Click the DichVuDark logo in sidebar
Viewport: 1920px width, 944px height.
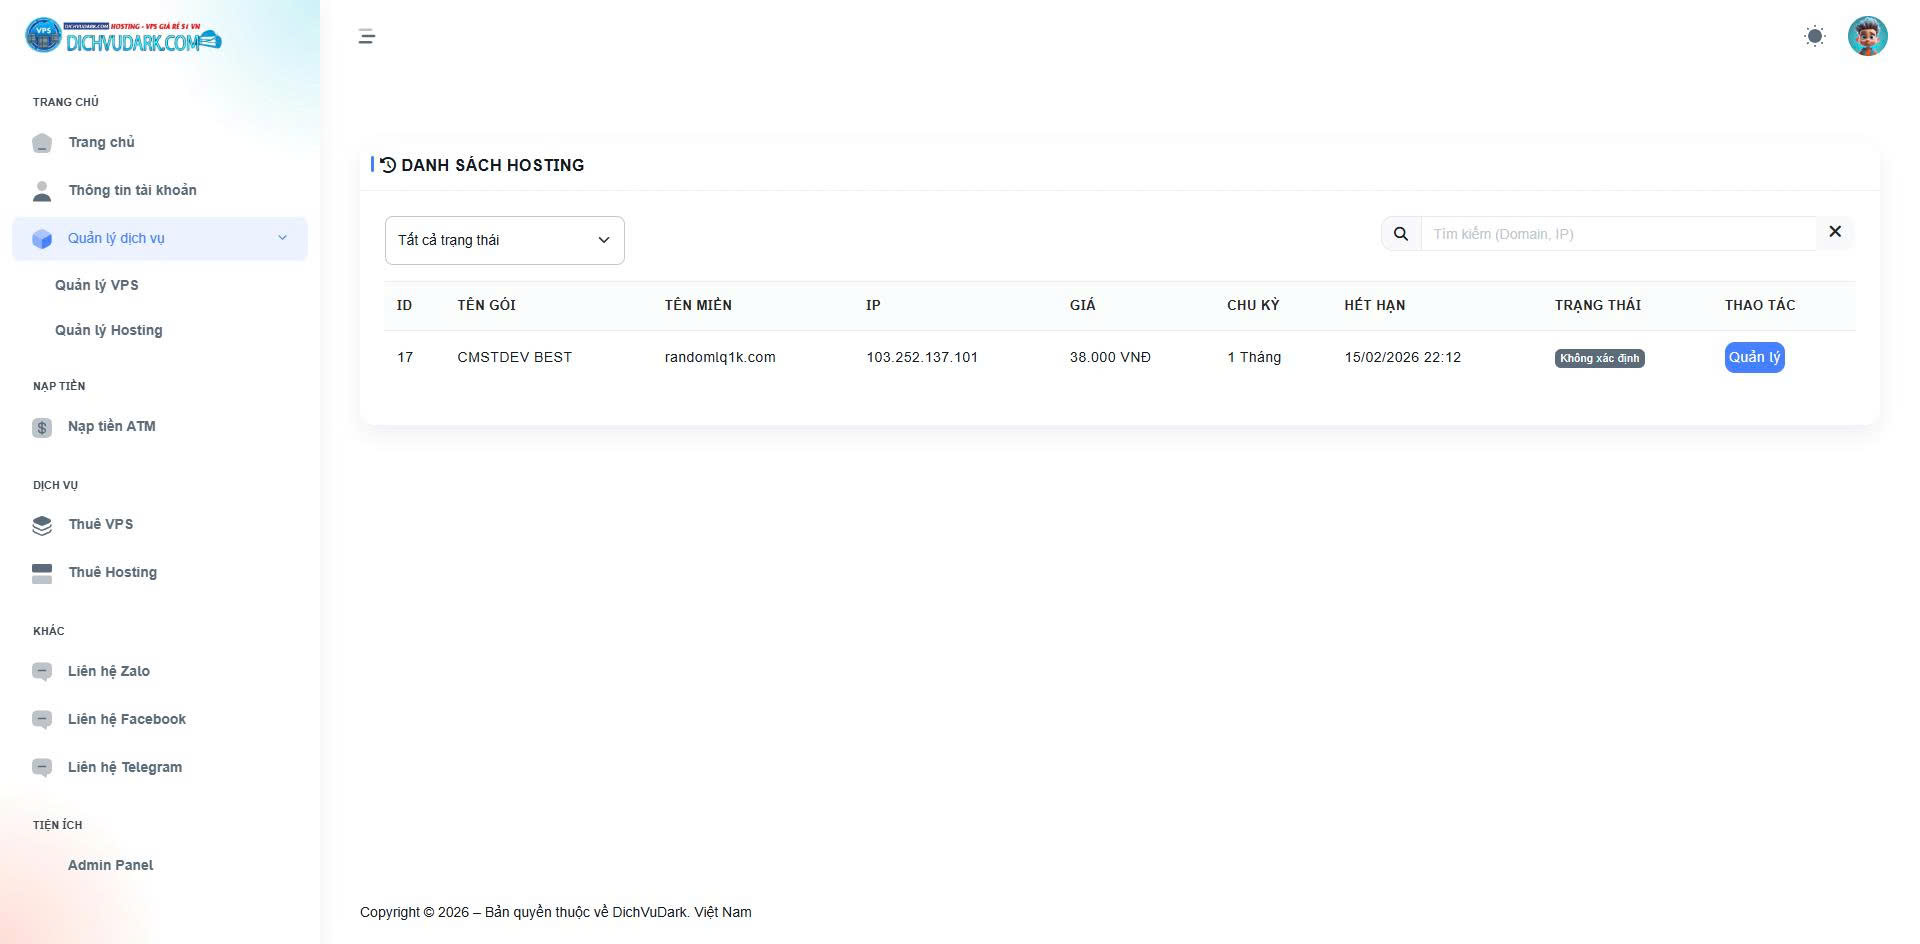[123, 37]
